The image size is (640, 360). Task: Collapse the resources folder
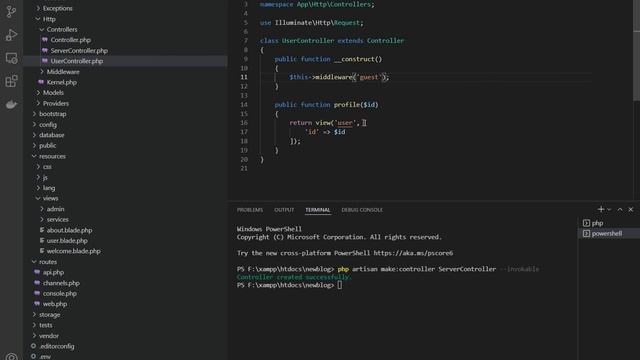(x=52, y=156)
